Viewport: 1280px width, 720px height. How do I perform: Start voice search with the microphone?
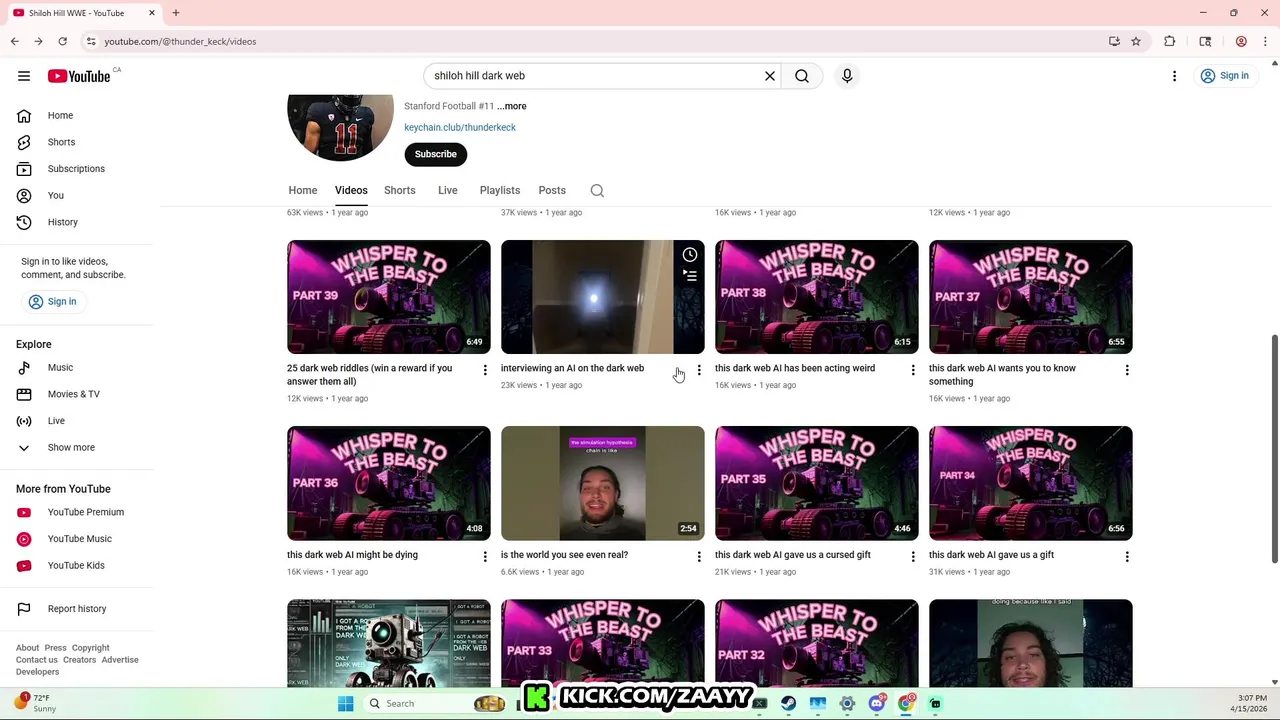coord(847,76)
